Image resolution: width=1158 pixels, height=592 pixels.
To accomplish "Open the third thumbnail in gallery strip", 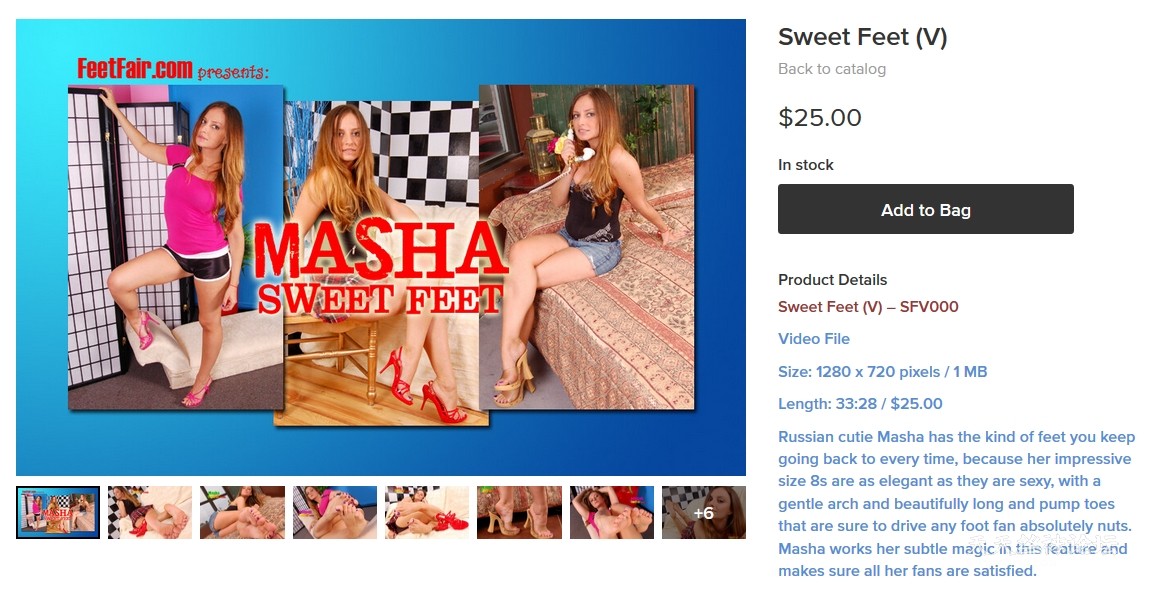I will point(242,512).
